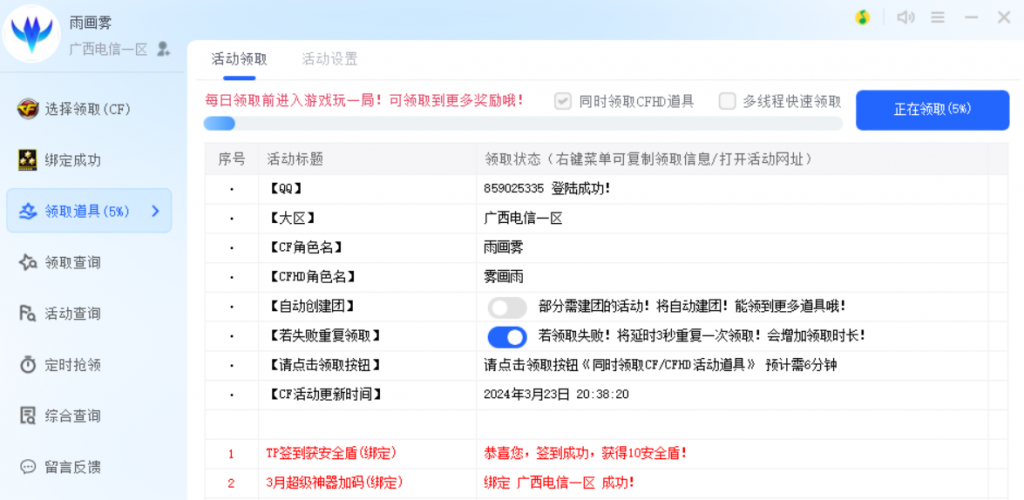Minimize the application window
1024x500 pixels.
[x=972, y=18]
